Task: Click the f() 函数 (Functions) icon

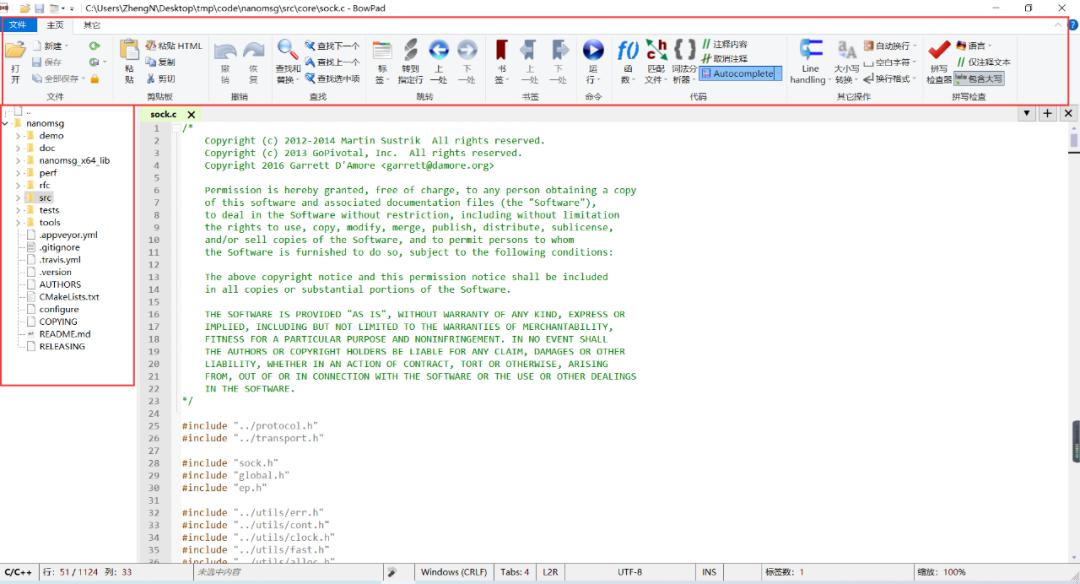Action: coord(627,50)
